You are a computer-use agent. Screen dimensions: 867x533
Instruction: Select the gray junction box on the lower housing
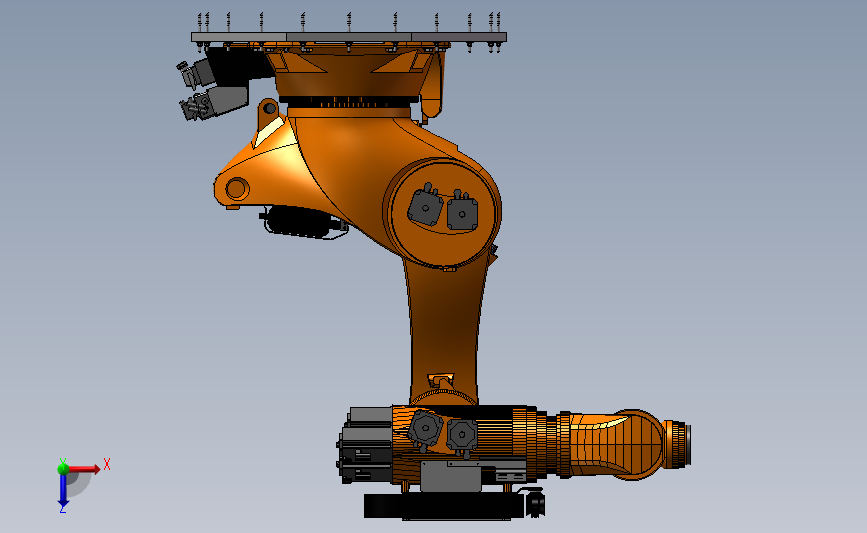pos(451,477)
